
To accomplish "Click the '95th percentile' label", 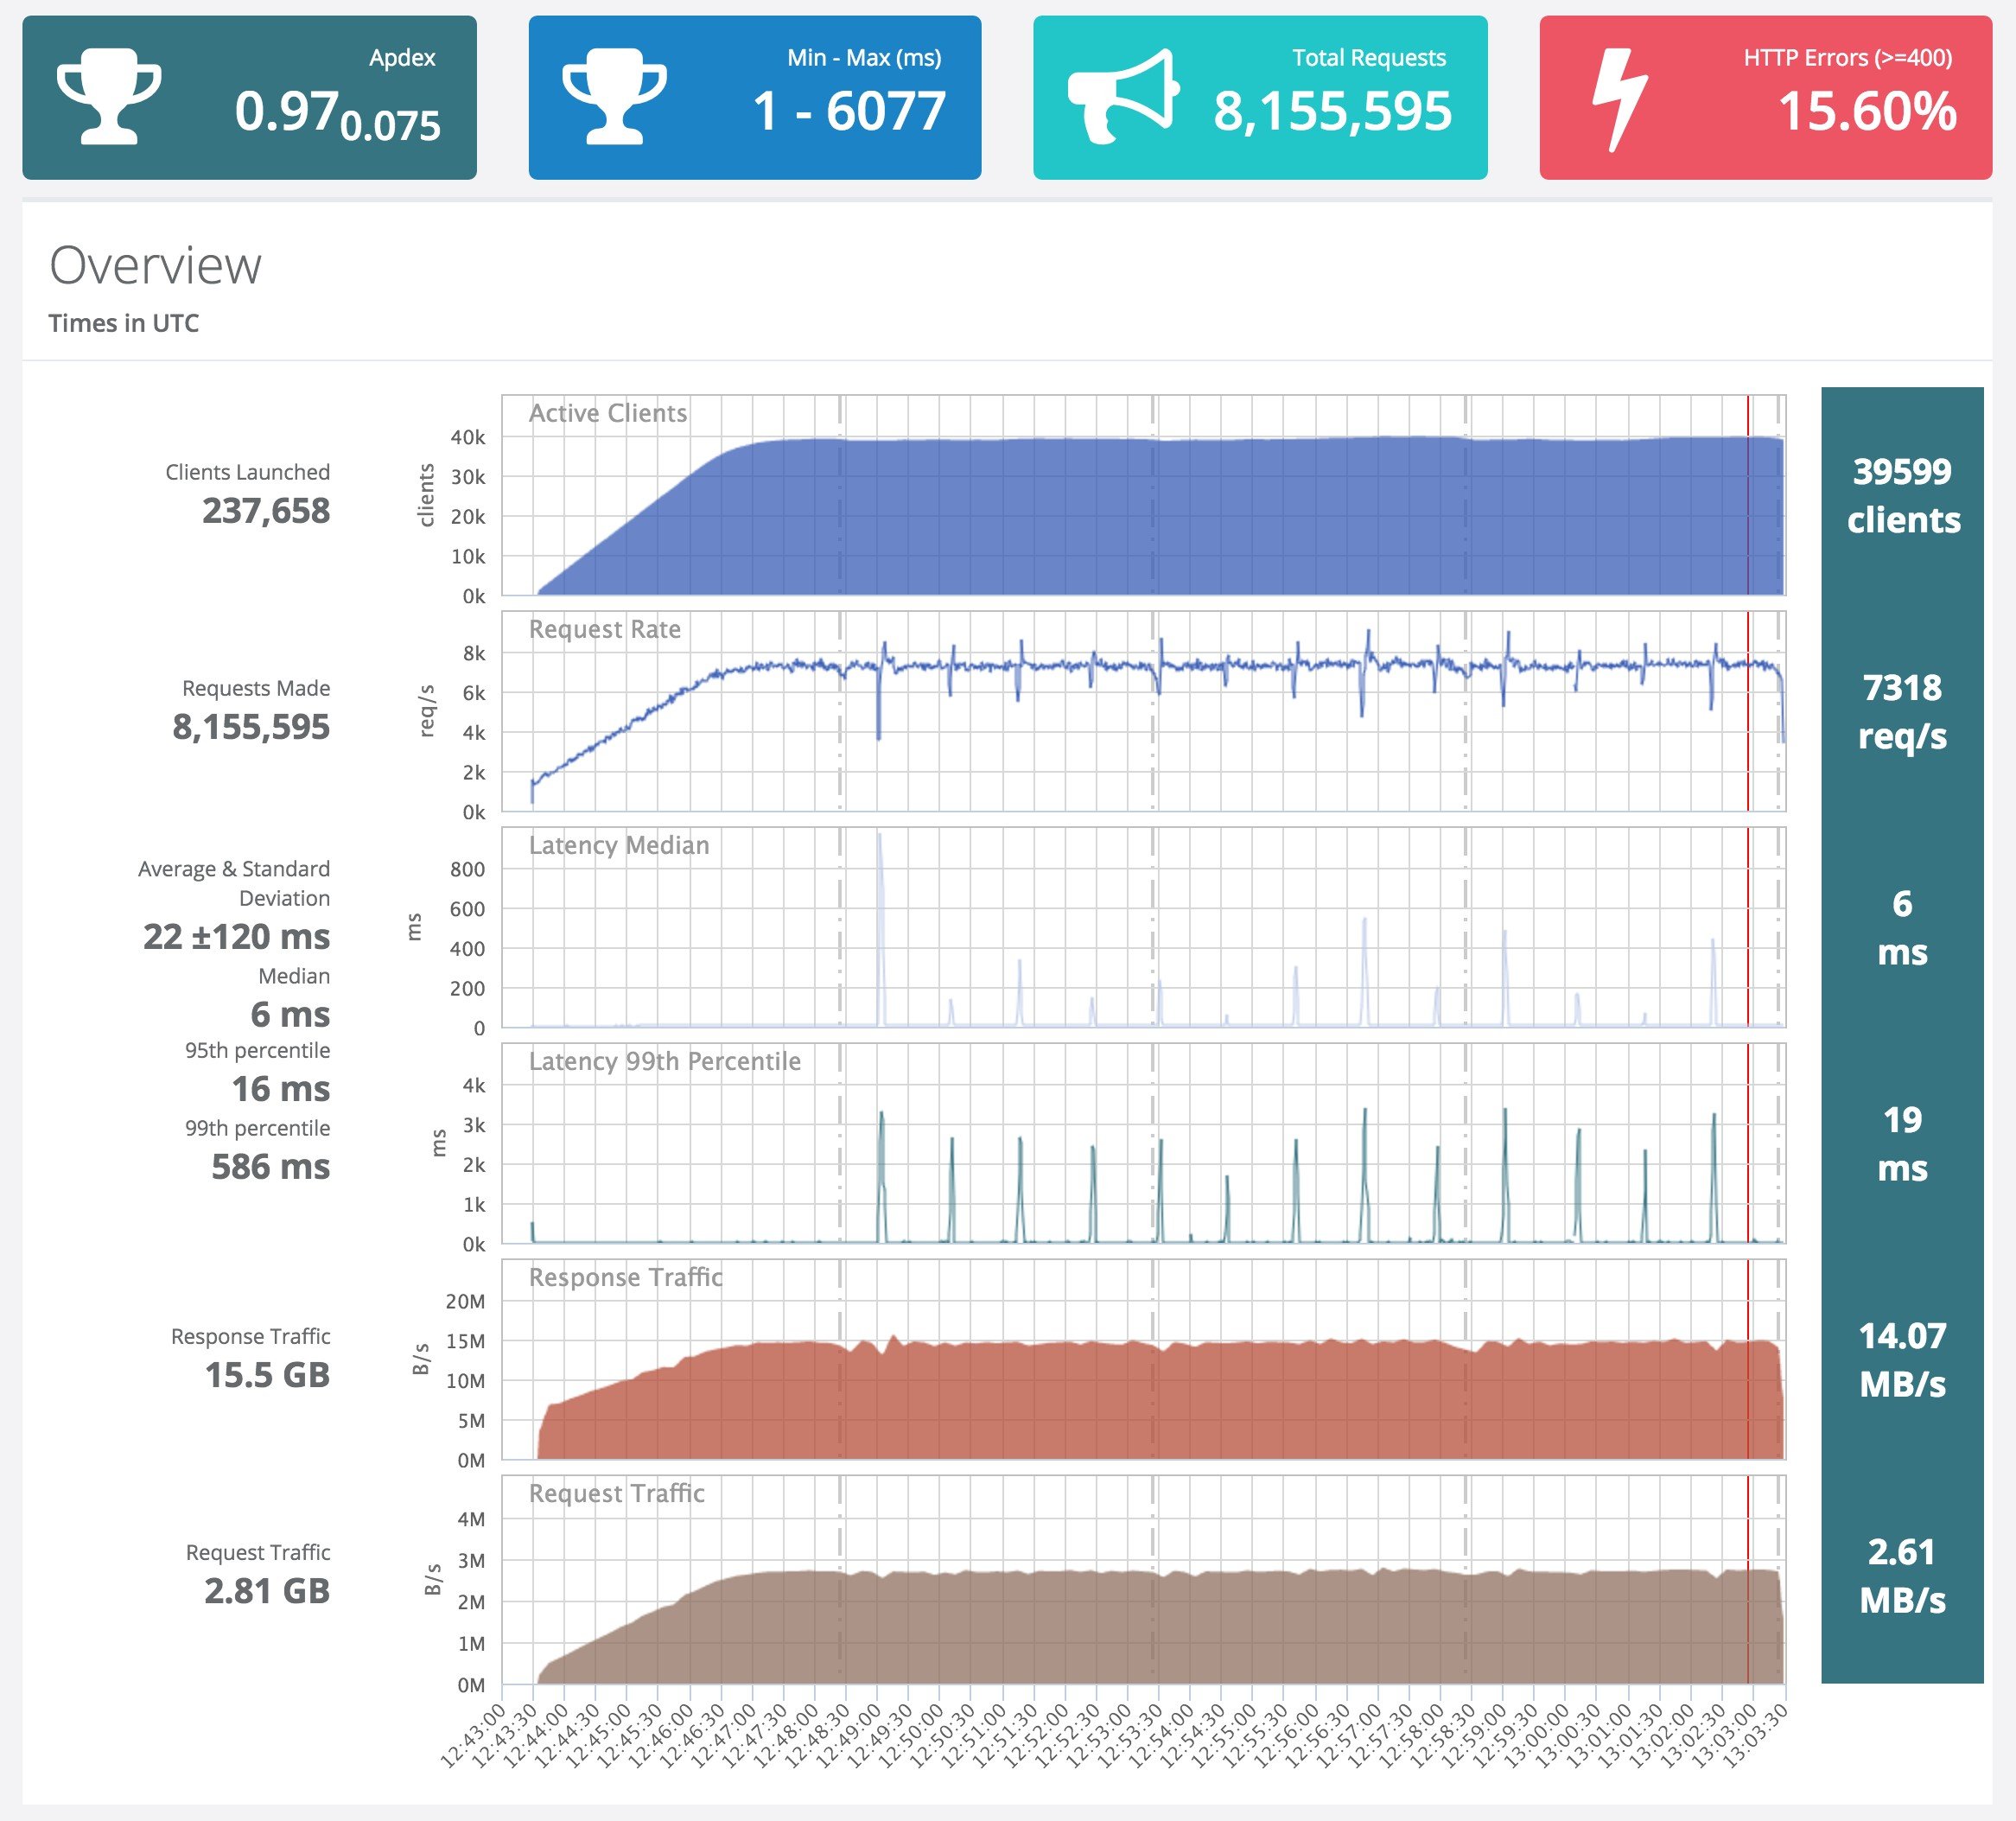I will 257,1050.
